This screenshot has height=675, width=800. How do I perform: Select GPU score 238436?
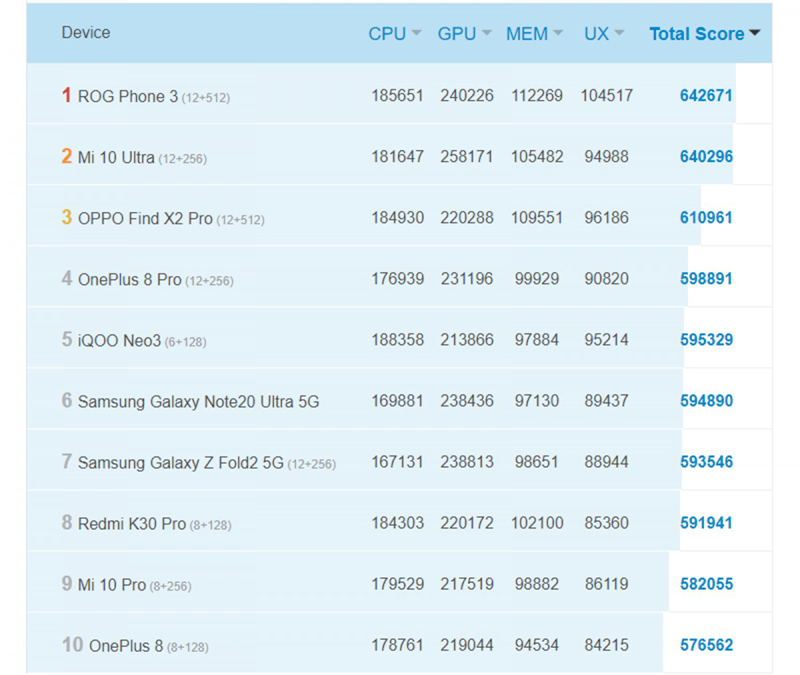click(467, 401)
